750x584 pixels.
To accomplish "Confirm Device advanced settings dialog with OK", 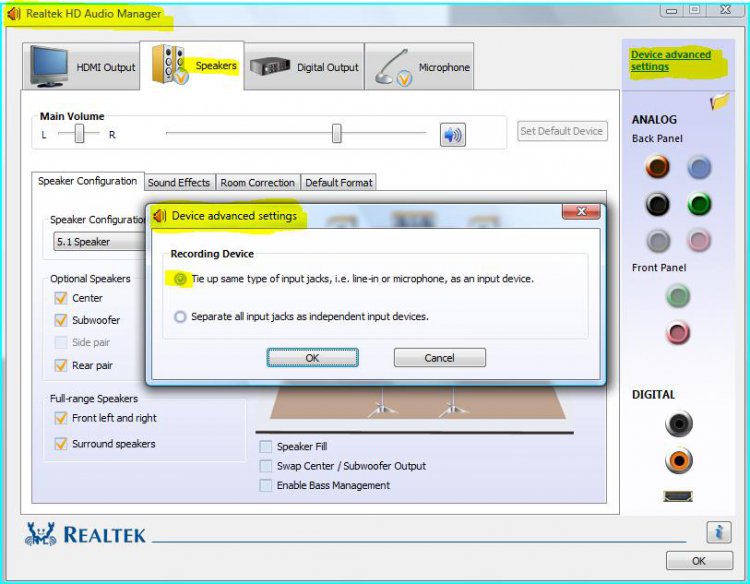I will pyautogui.click(x=312, y=358).
